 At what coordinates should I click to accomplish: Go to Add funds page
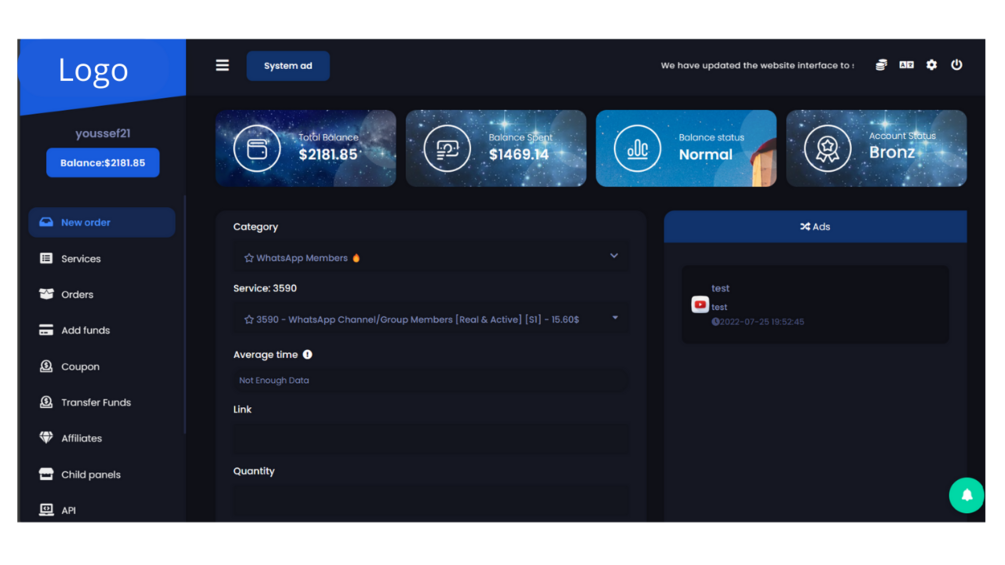(x=85, y=331)
